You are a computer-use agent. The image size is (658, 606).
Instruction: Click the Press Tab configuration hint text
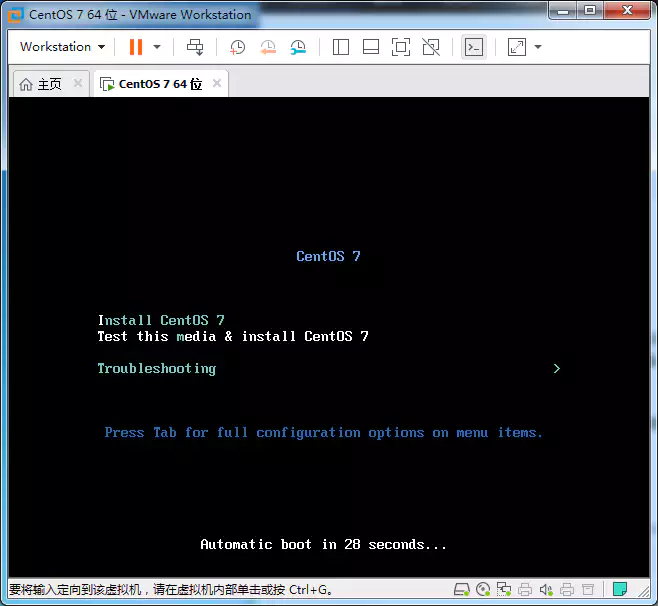[x=324, y=433]
